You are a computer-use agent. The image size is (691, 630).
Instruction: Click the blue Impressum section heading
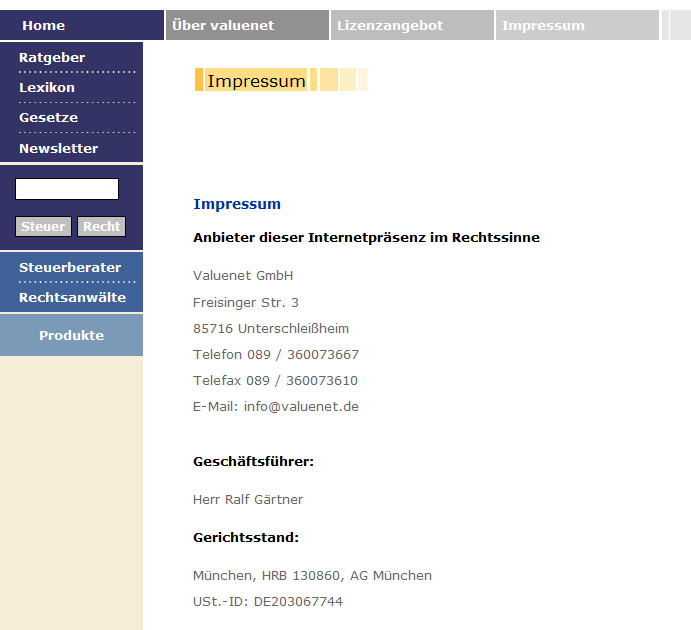tap(237, 204)
